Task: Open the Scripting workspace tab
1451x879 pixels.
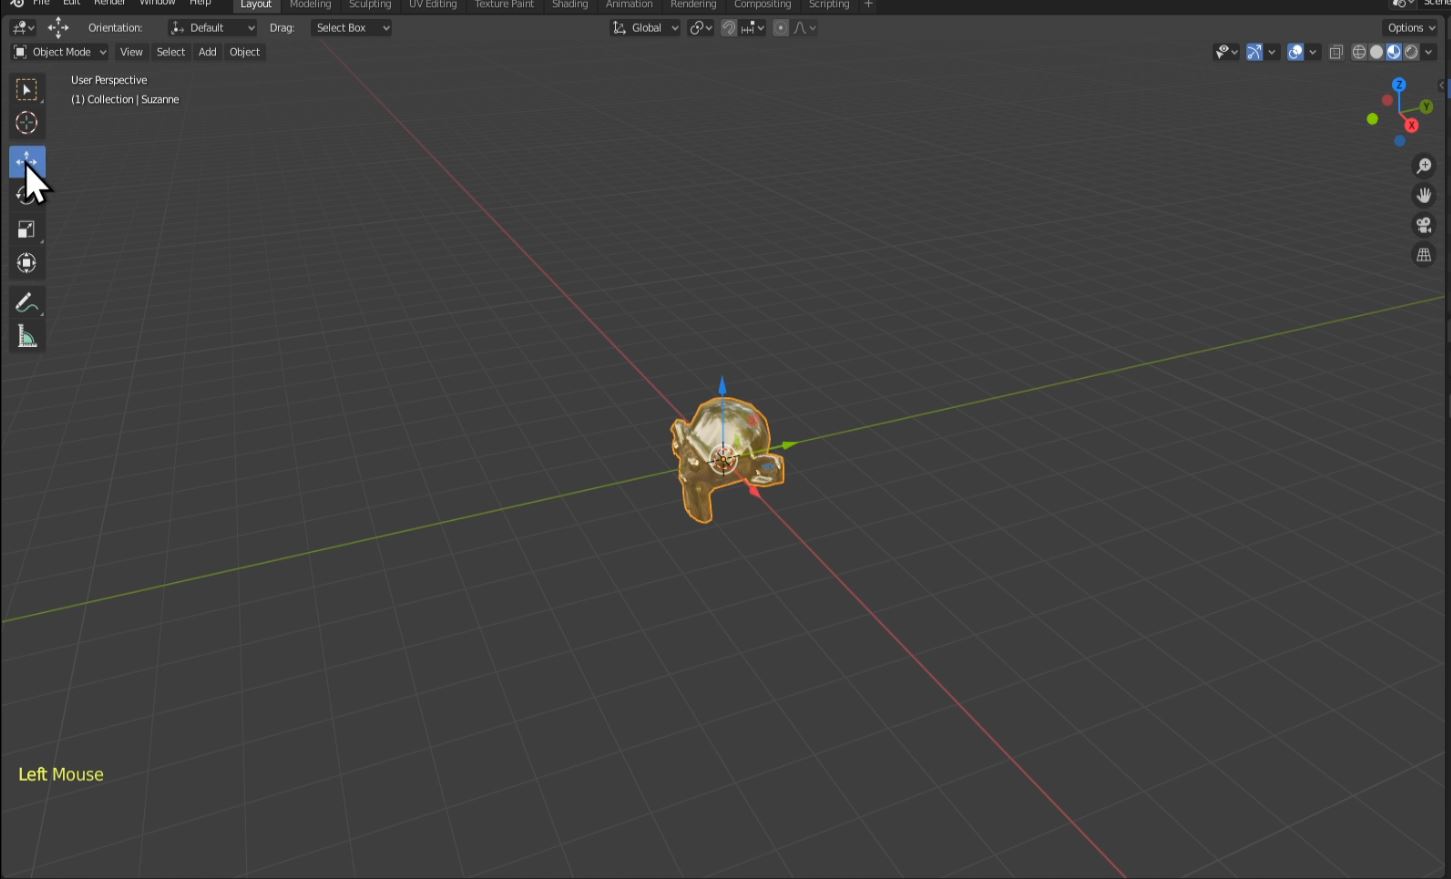Action: point(829,5)
